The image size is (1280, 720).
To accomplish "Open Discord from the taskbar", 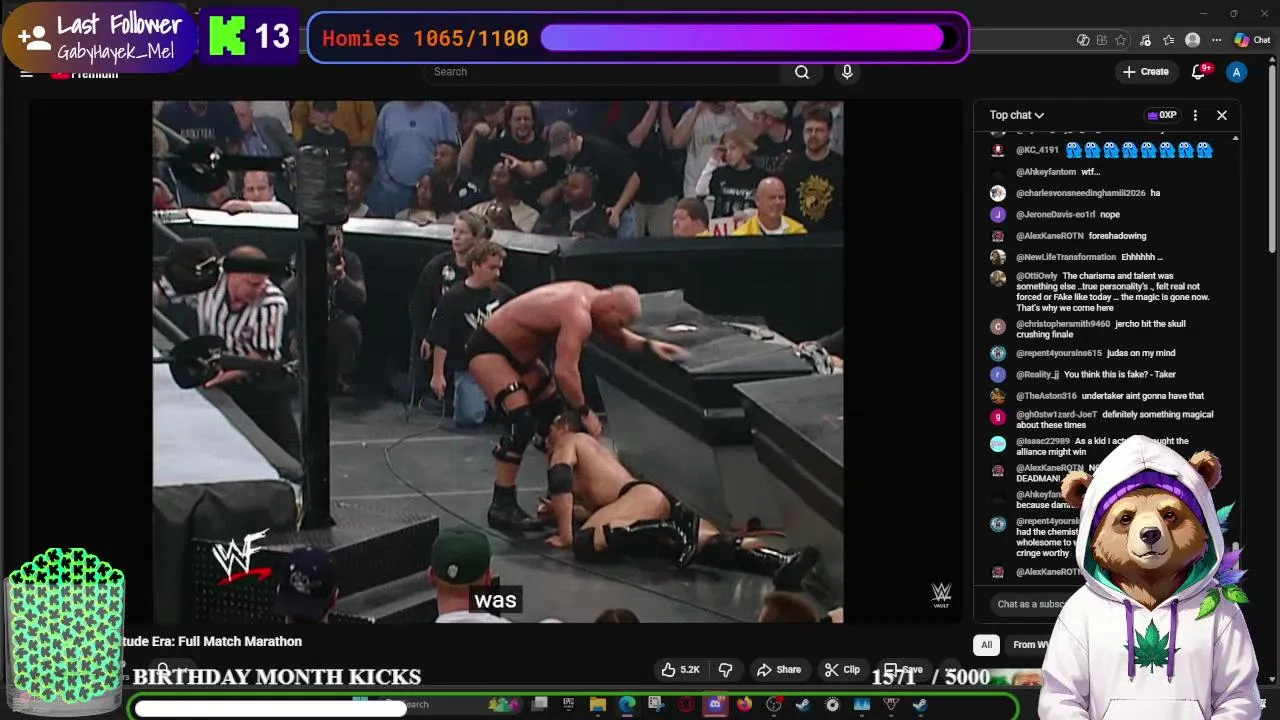I will pyautogui.click(x=715, y=705).
